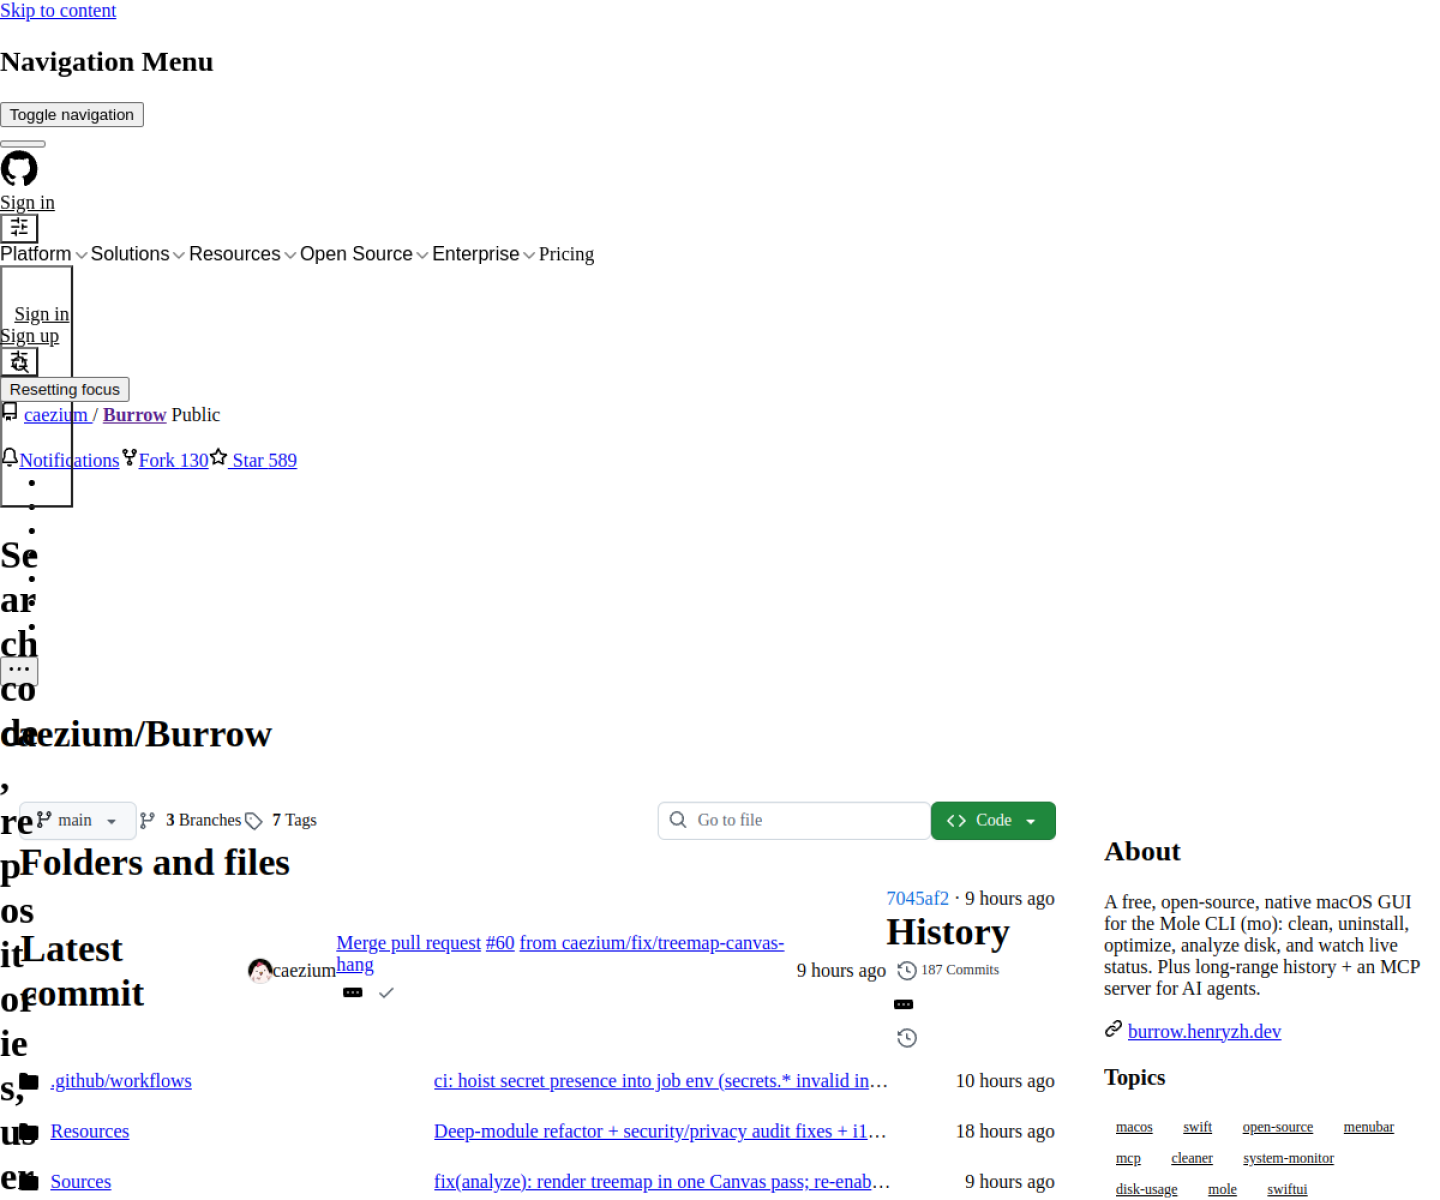Viewport: 1440px width, 1200px height.
Task: Click the GitHub Octocat logo
Action: pyautogui.click(x=19, y=169)
